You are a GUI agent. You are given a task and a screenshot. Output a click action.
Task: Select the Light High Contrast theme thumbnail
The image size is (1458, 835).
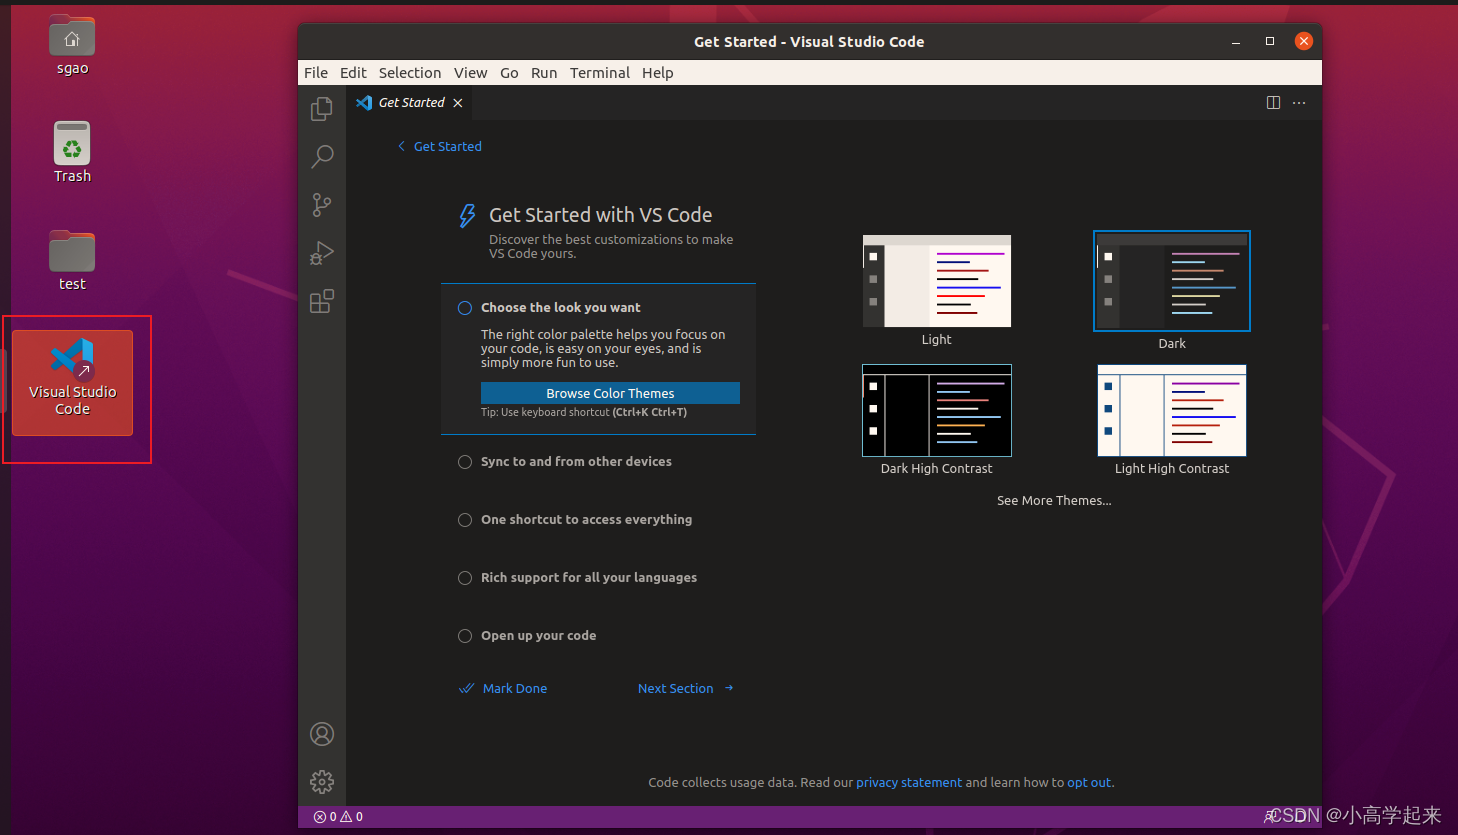pyautogui.click(x=1172, y=410)
